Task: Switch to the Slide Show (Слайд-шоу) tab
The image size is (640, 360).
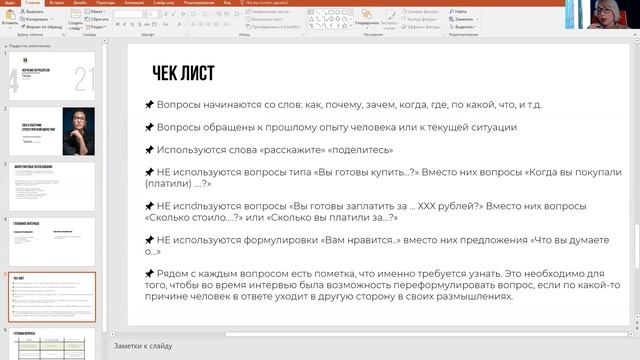Action: (x=164, y=2)
